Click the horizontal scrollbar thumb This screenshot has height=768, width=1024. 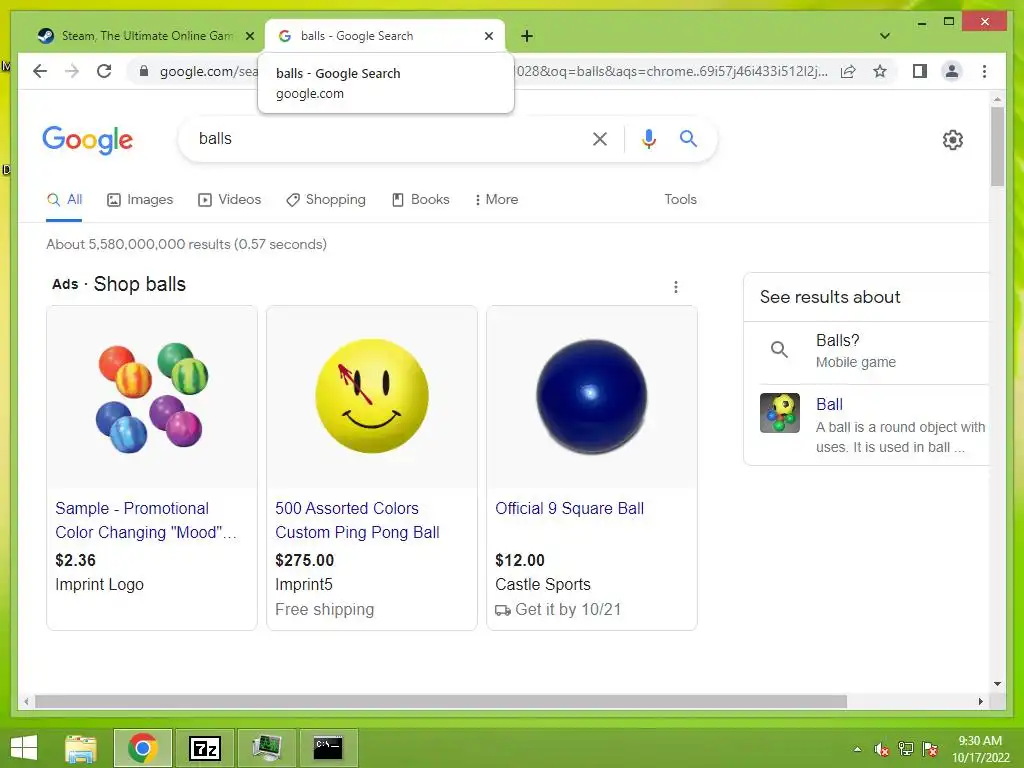[x=441, y=702]
